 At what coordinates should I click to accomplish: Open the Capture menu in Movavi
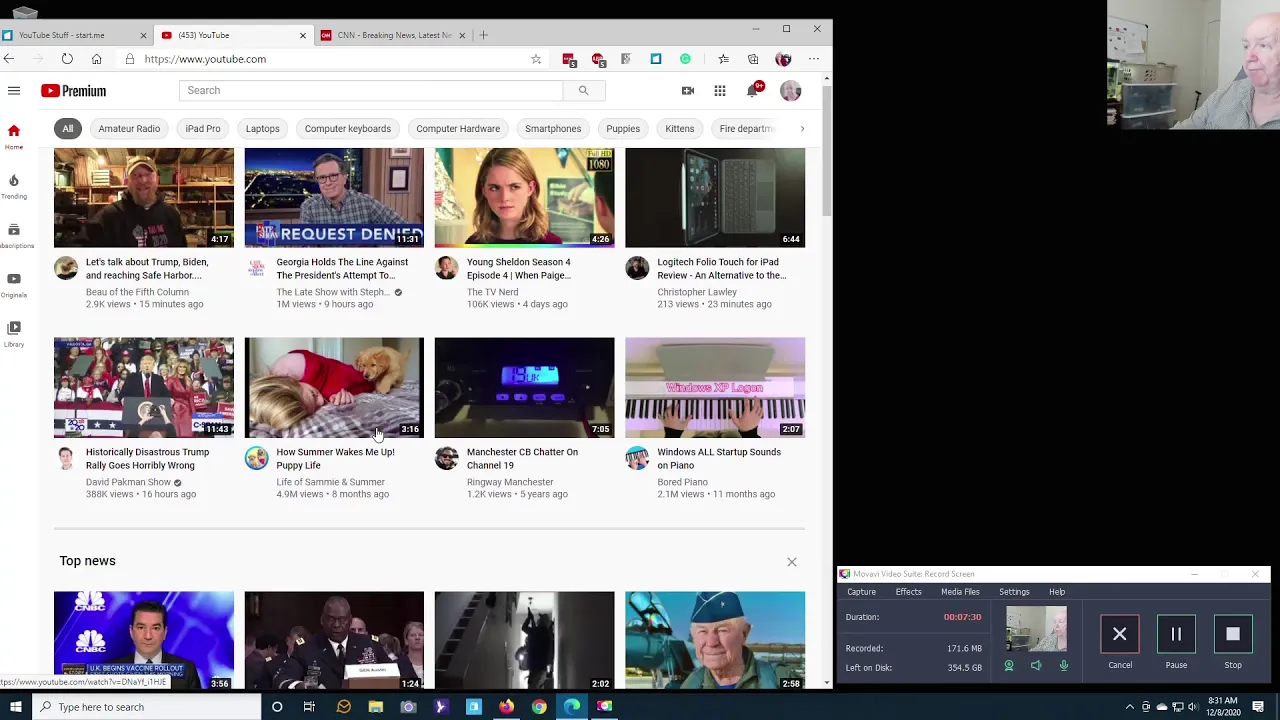861,592
